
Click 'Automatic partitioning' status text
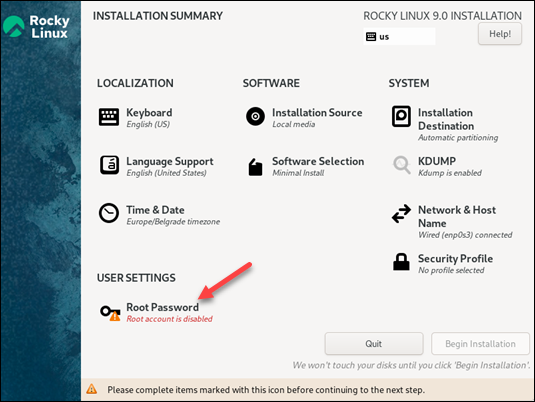(x=458, y=138)
